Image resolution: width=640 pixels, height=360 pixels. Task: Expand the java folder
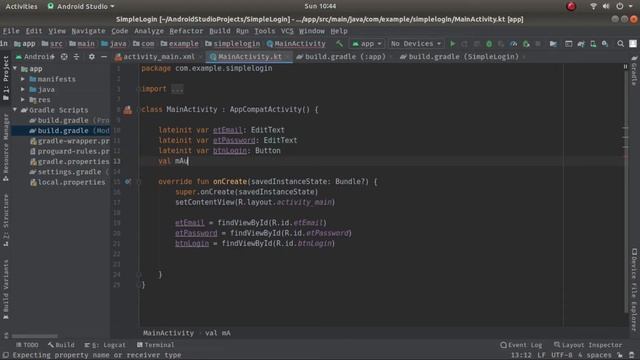23,89
